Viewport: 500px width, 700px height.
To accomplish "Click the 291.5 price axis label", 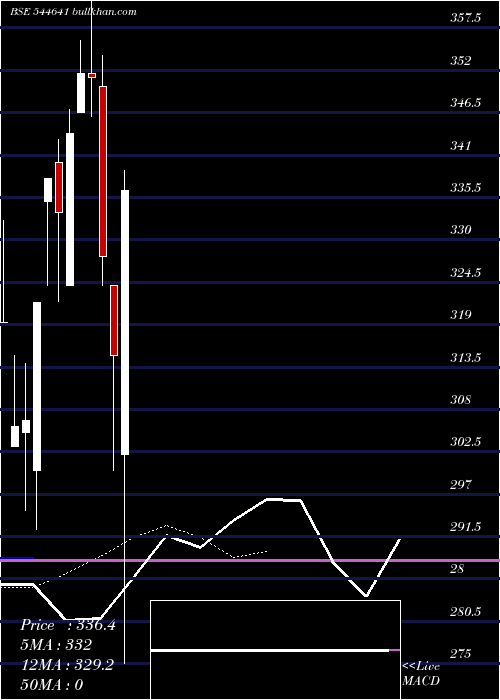I will tap(466, 526).
